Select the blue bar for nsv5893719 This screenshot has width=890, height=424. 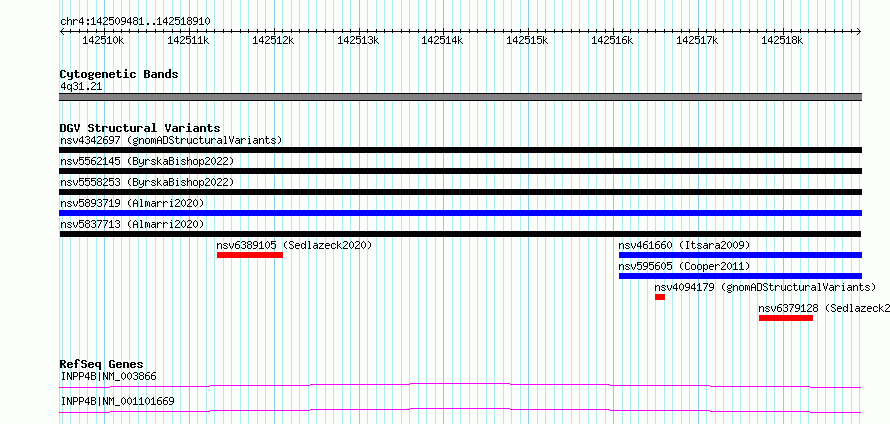460,213
